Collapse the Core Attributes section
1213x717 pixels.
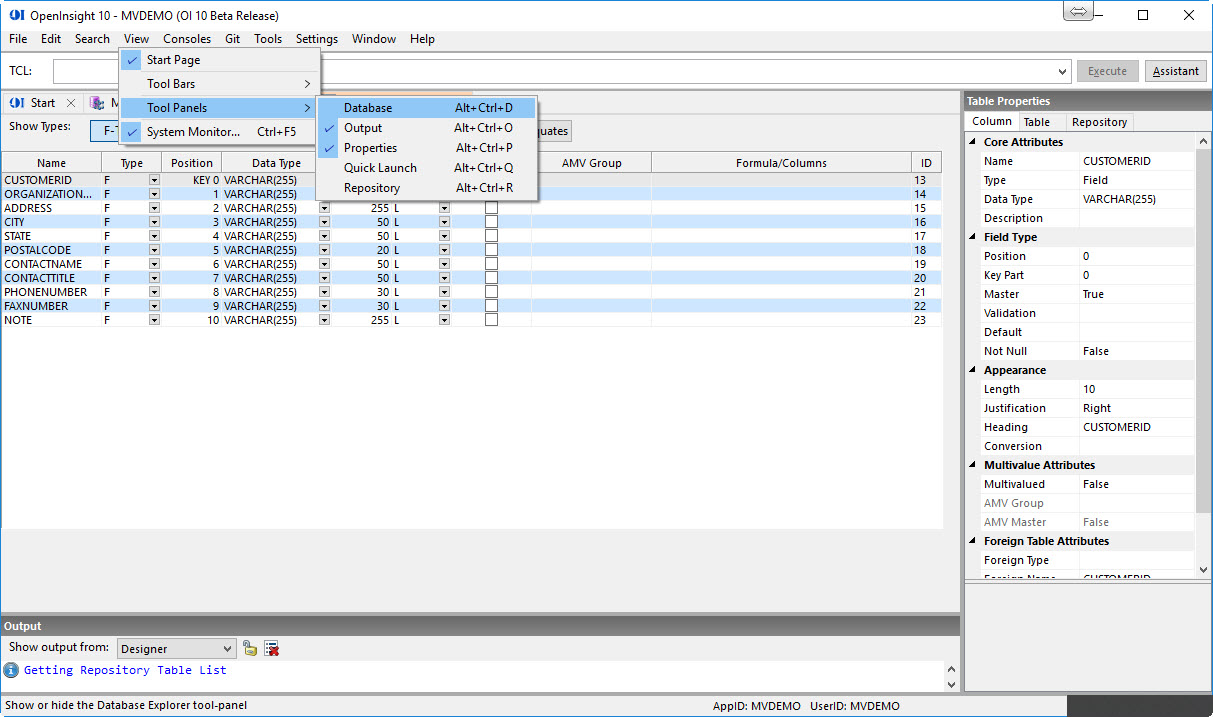[972, 142]
